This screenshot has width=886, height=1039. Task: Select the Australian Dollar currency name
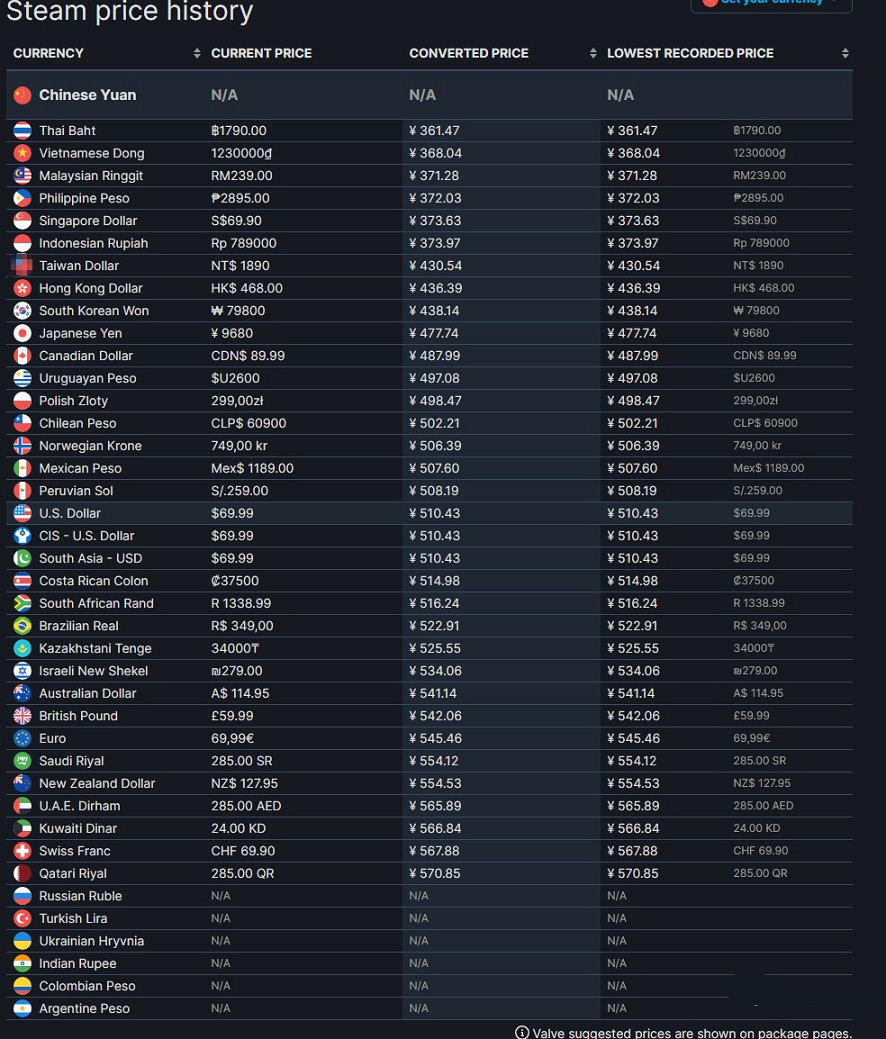(87, 694)
